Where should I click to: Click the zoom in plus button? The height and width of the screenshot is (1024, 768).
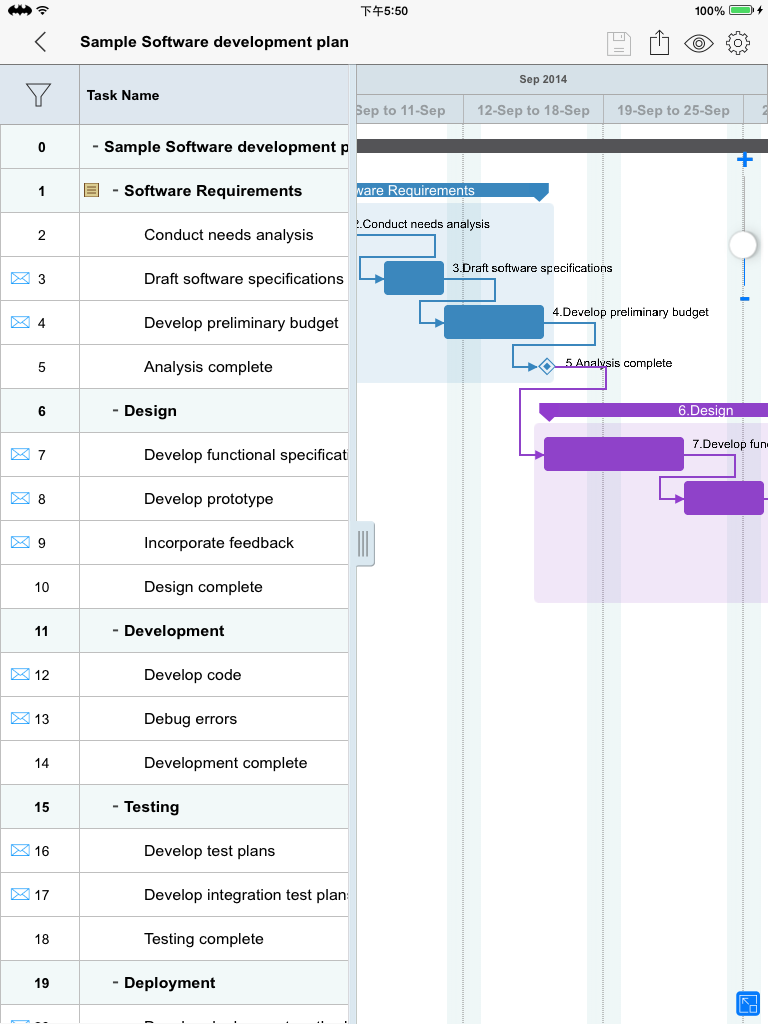tap(744, 159)
